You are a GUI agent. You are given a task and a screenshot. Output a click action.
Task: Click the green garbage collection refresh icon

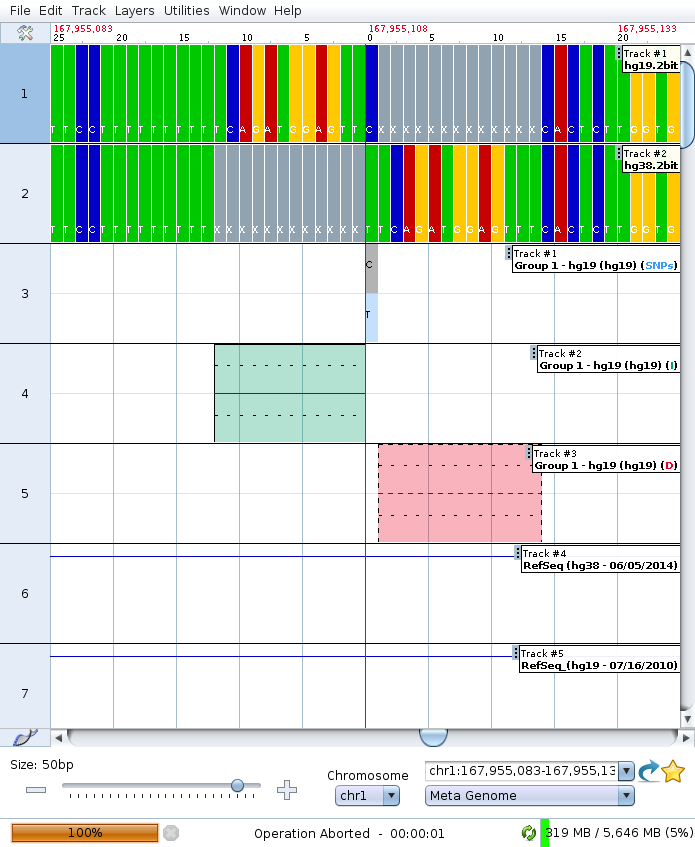pyautogui.click(x=528, y=832)
